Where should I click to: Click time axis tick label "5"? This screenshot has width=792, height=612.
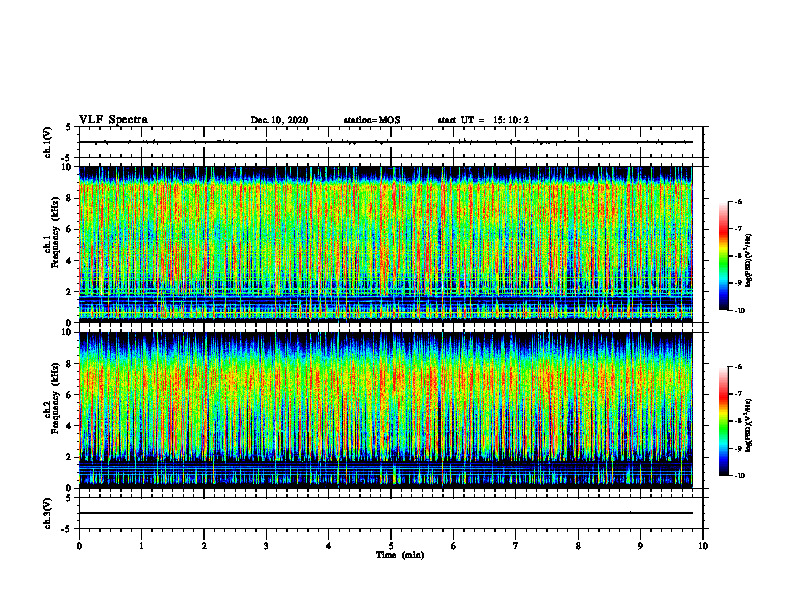coord(391,546)
